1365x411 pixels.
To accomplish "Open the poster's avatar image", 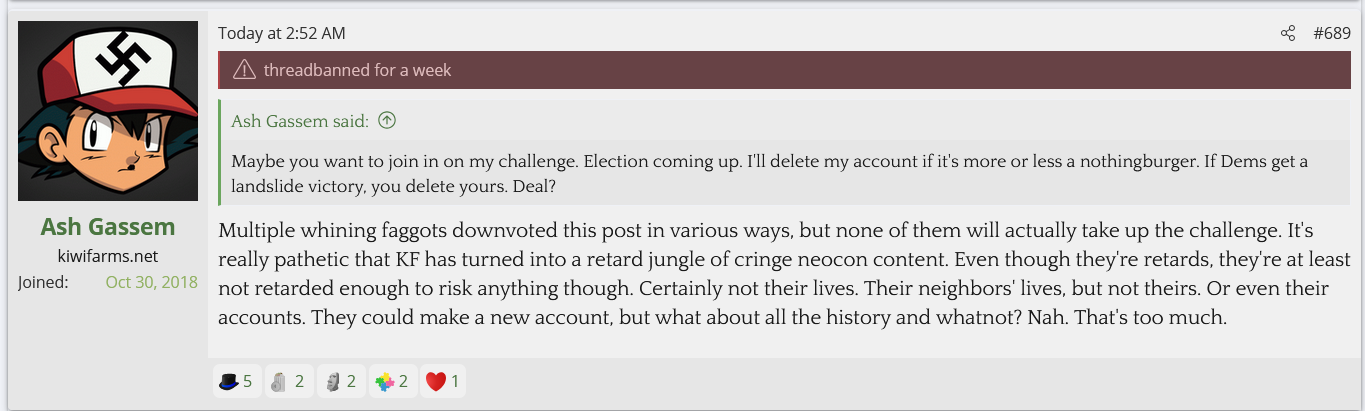I will 108,111.
